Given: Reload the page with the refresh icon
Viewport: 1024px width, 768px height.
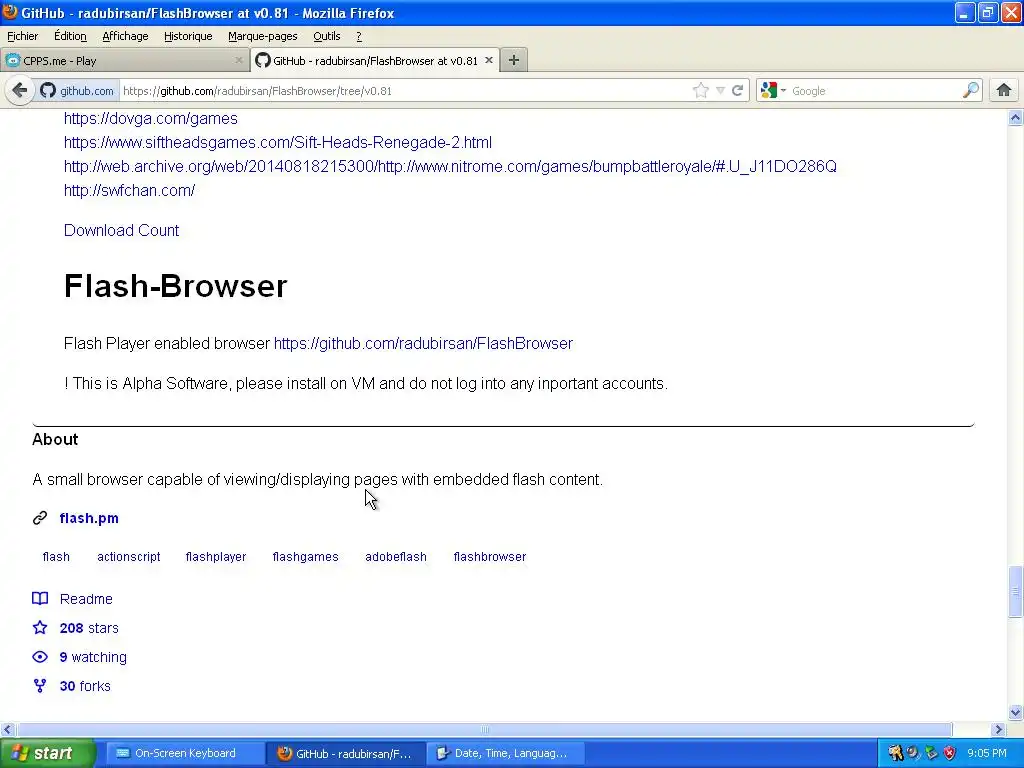Looking at the screenshot, I should (x=737, y=90).
